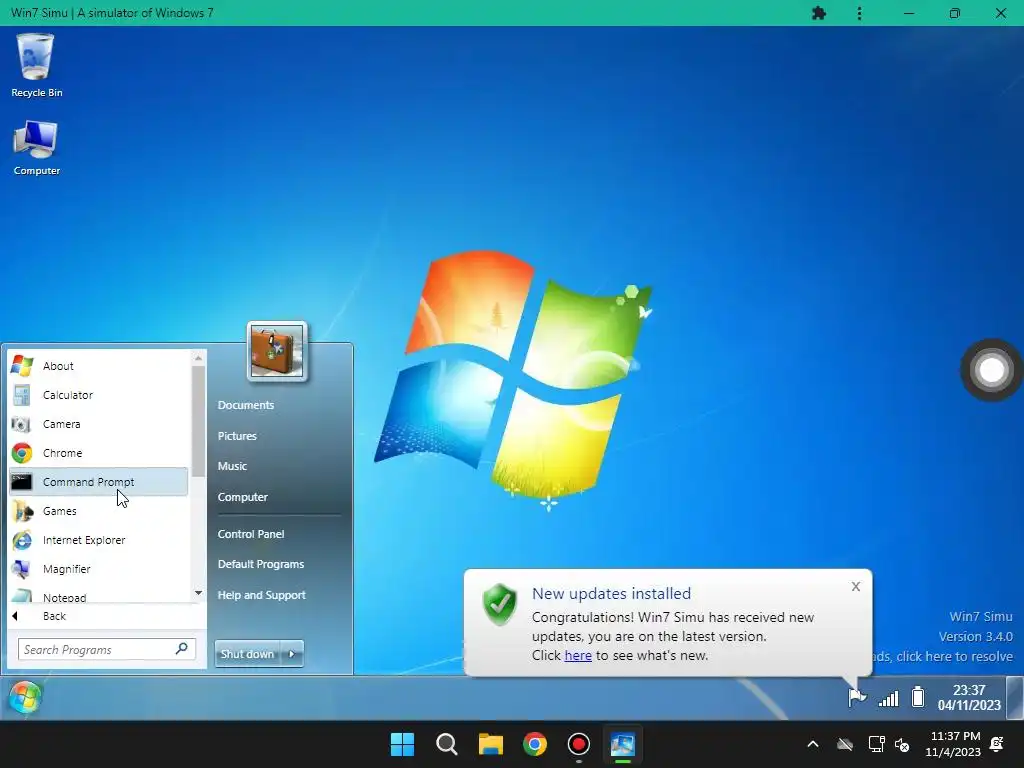
Task: Open the Win7 clock showing 23:37
Action: [969, 697]
